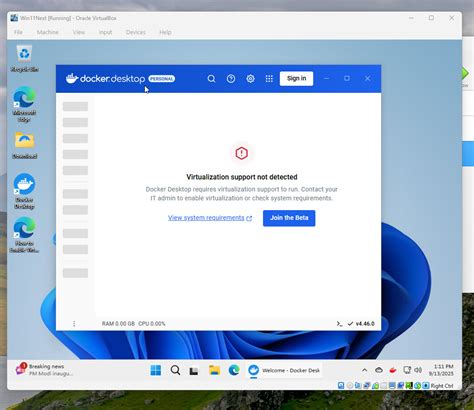Image resolution: width=474 pixels, height=410 pixels.
Task: Click the PERSONAL plan badge
Action: tap(162, 79)
